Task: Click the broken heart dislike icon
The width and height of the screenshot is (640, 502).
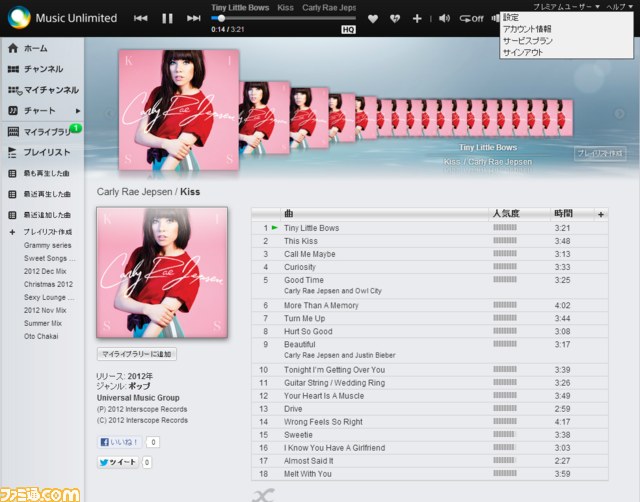Action: tap(395, 19)
